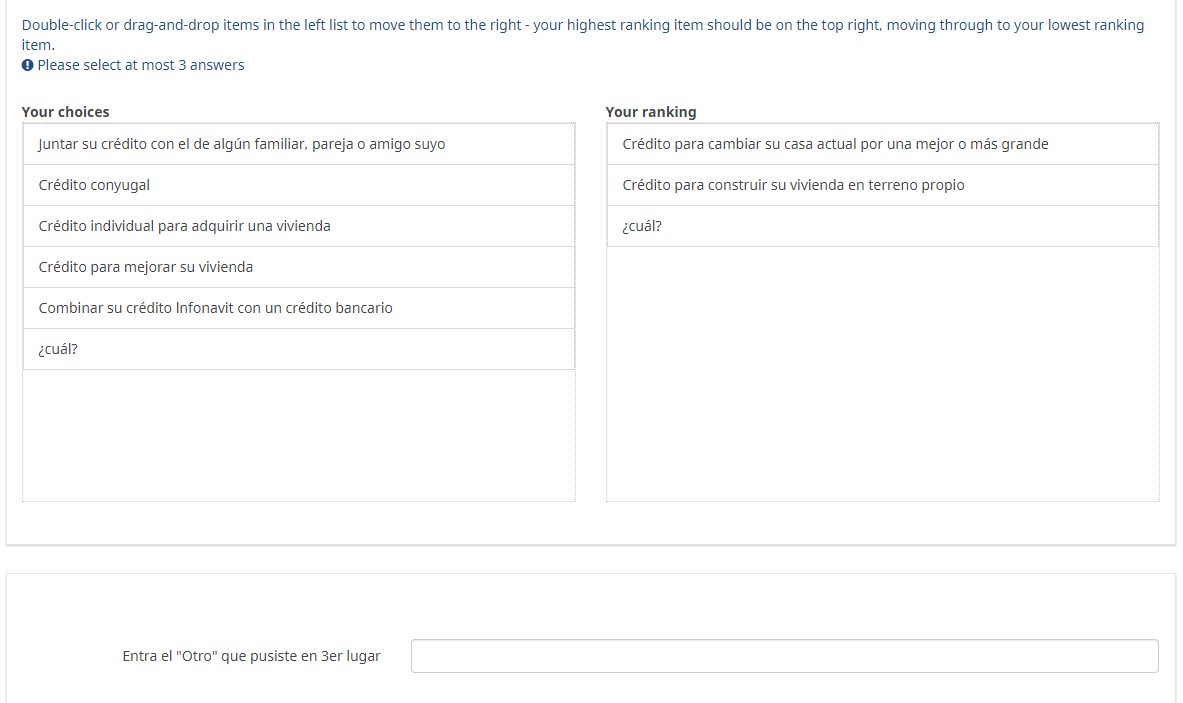Click "Combinar su crédito Infonavit con un crédito bancario"
Image resolution: width=1183 pixels, height=703 pixels.
click(215, 308)
